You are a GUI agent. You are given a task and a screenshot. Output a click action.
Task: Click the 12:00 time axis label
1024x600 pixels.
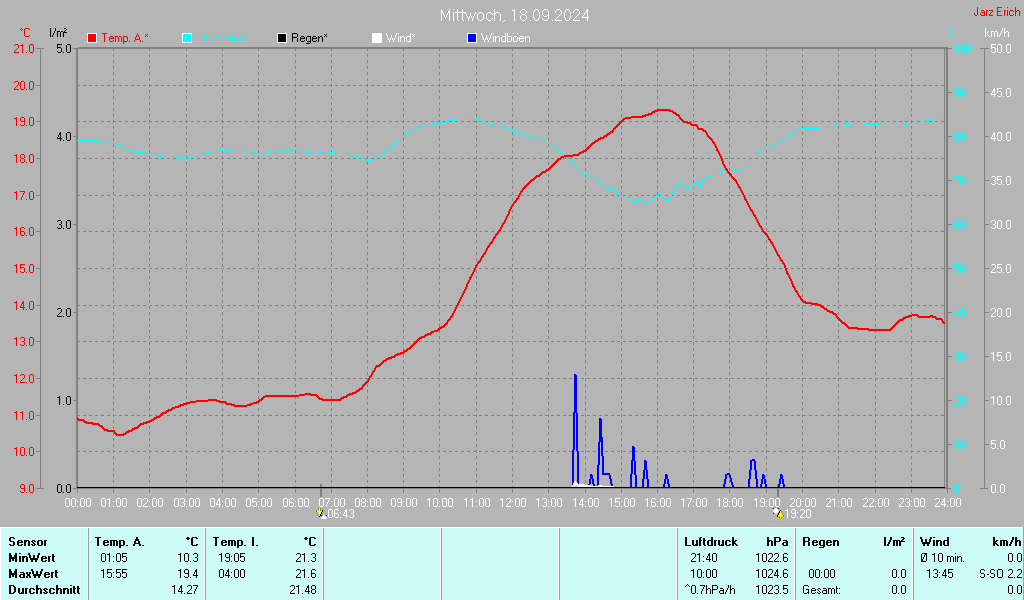(x=513, y=502)
